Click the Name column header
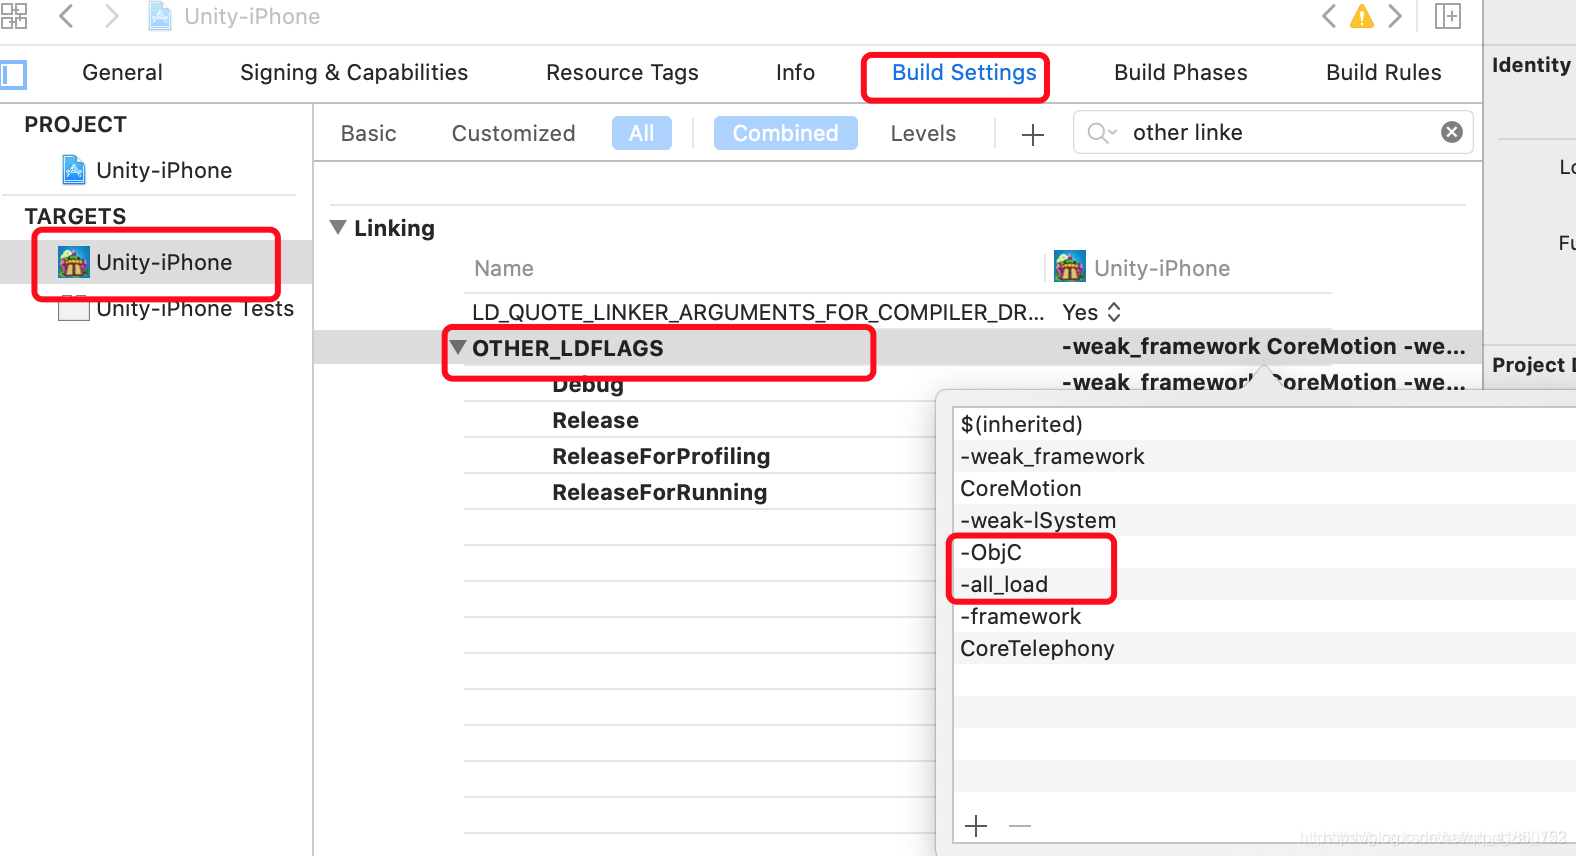 tap(504, 269)
